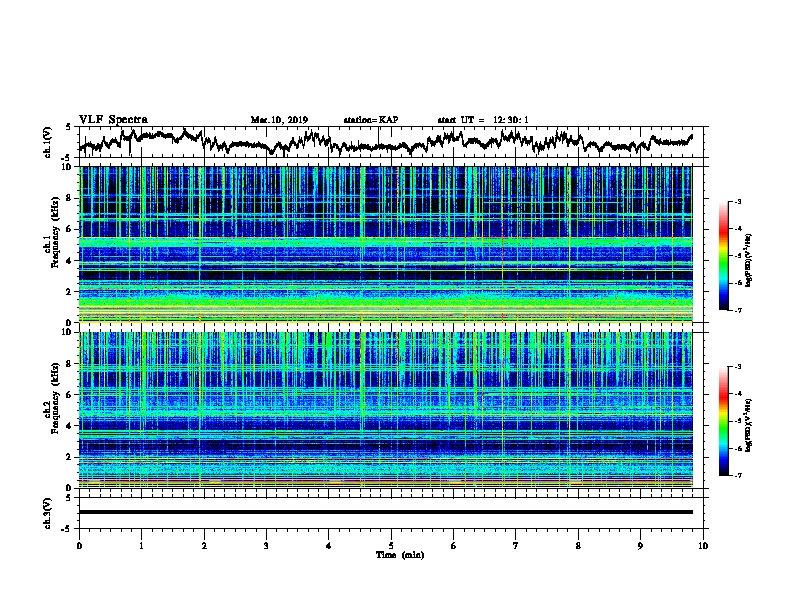792x612 pixels.
Task: Click the ch.2 color bar log(PSD) unit label
Action: [749, 425]
